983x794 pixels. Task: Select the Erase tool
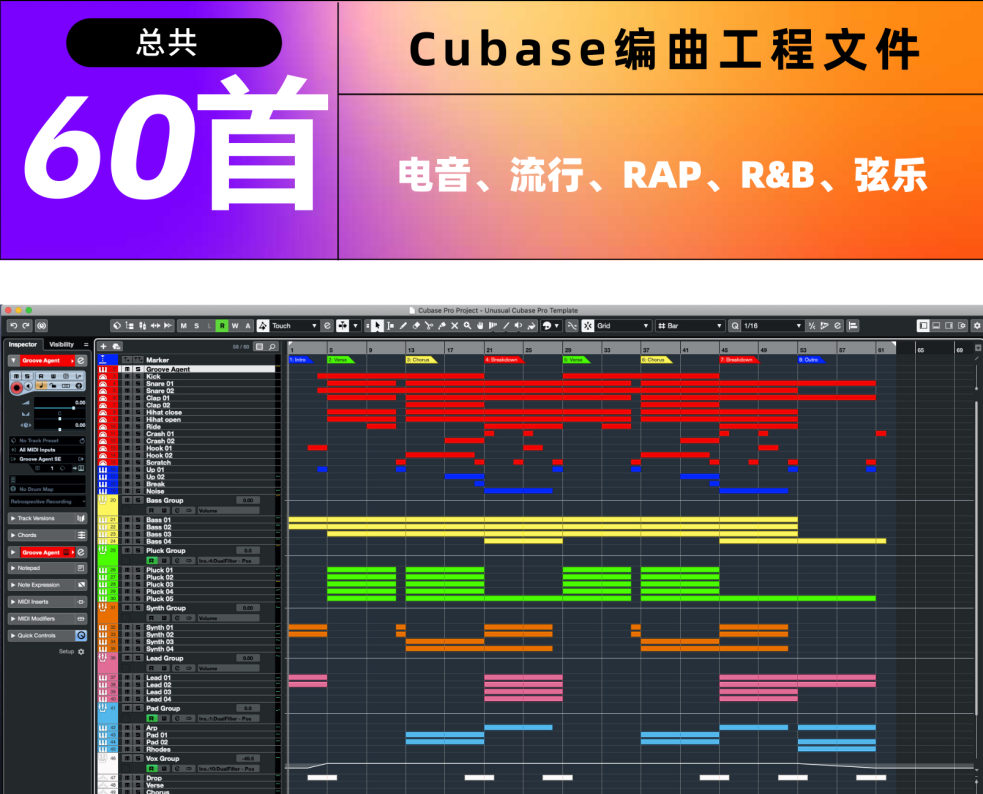[x=416, y=326]
